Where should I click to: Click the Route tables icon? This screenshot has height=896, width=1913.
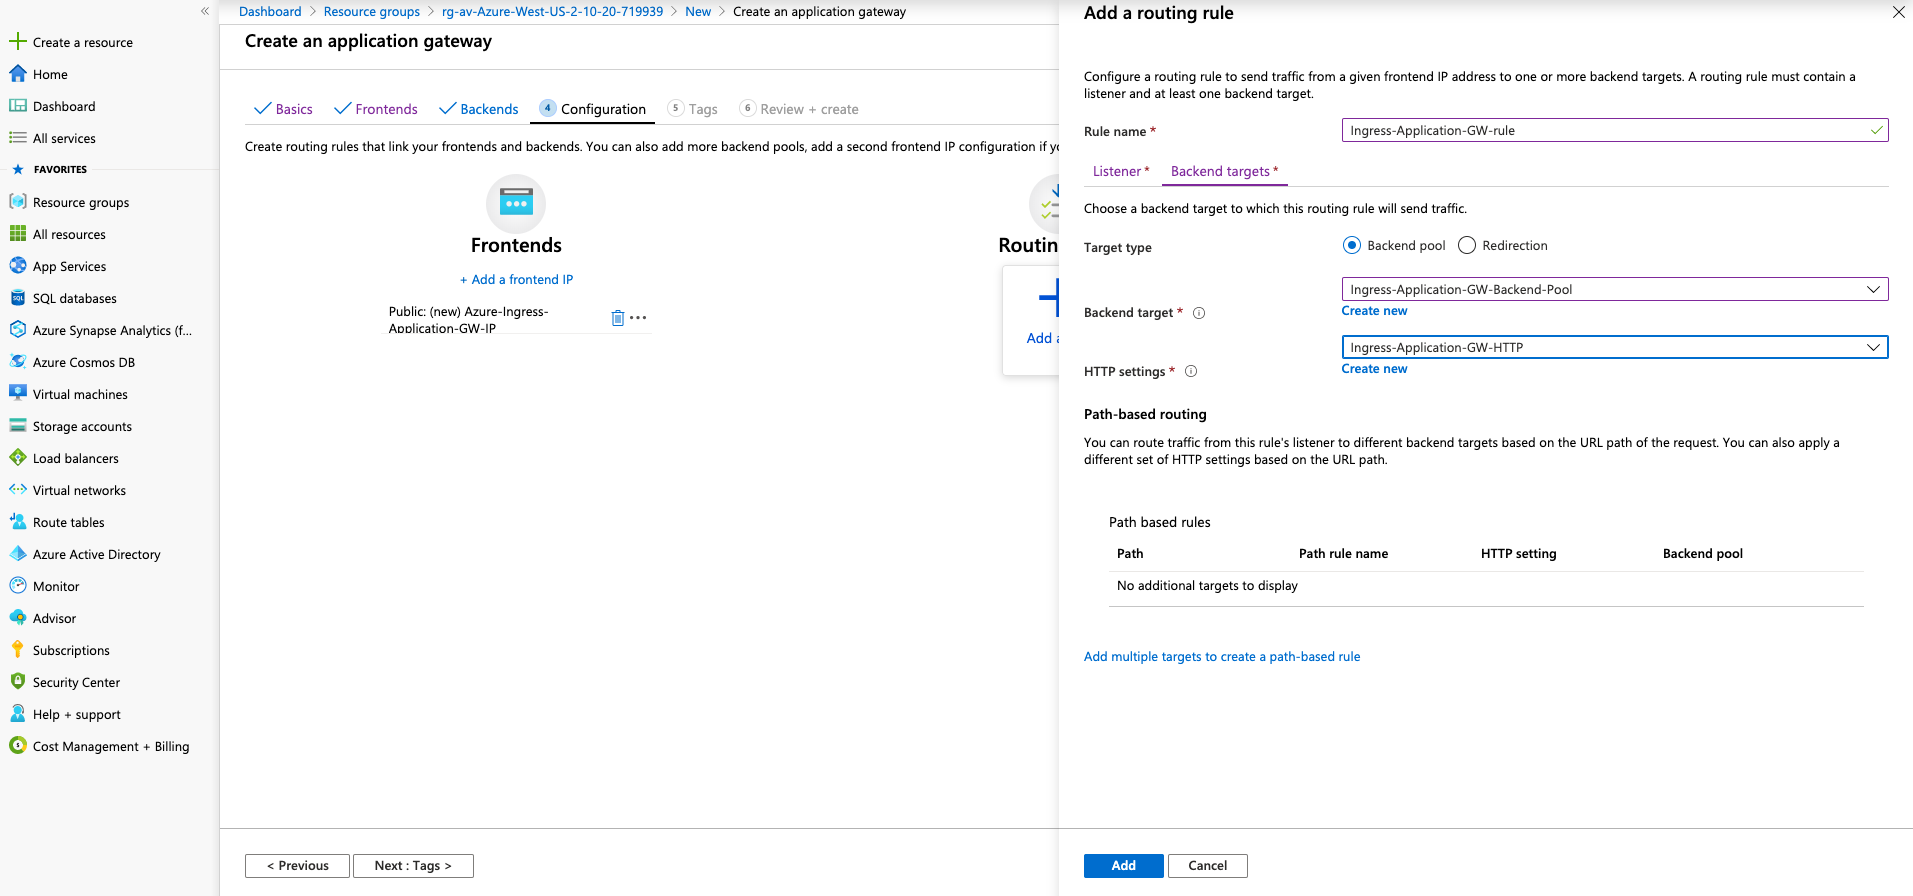(17, 522)
